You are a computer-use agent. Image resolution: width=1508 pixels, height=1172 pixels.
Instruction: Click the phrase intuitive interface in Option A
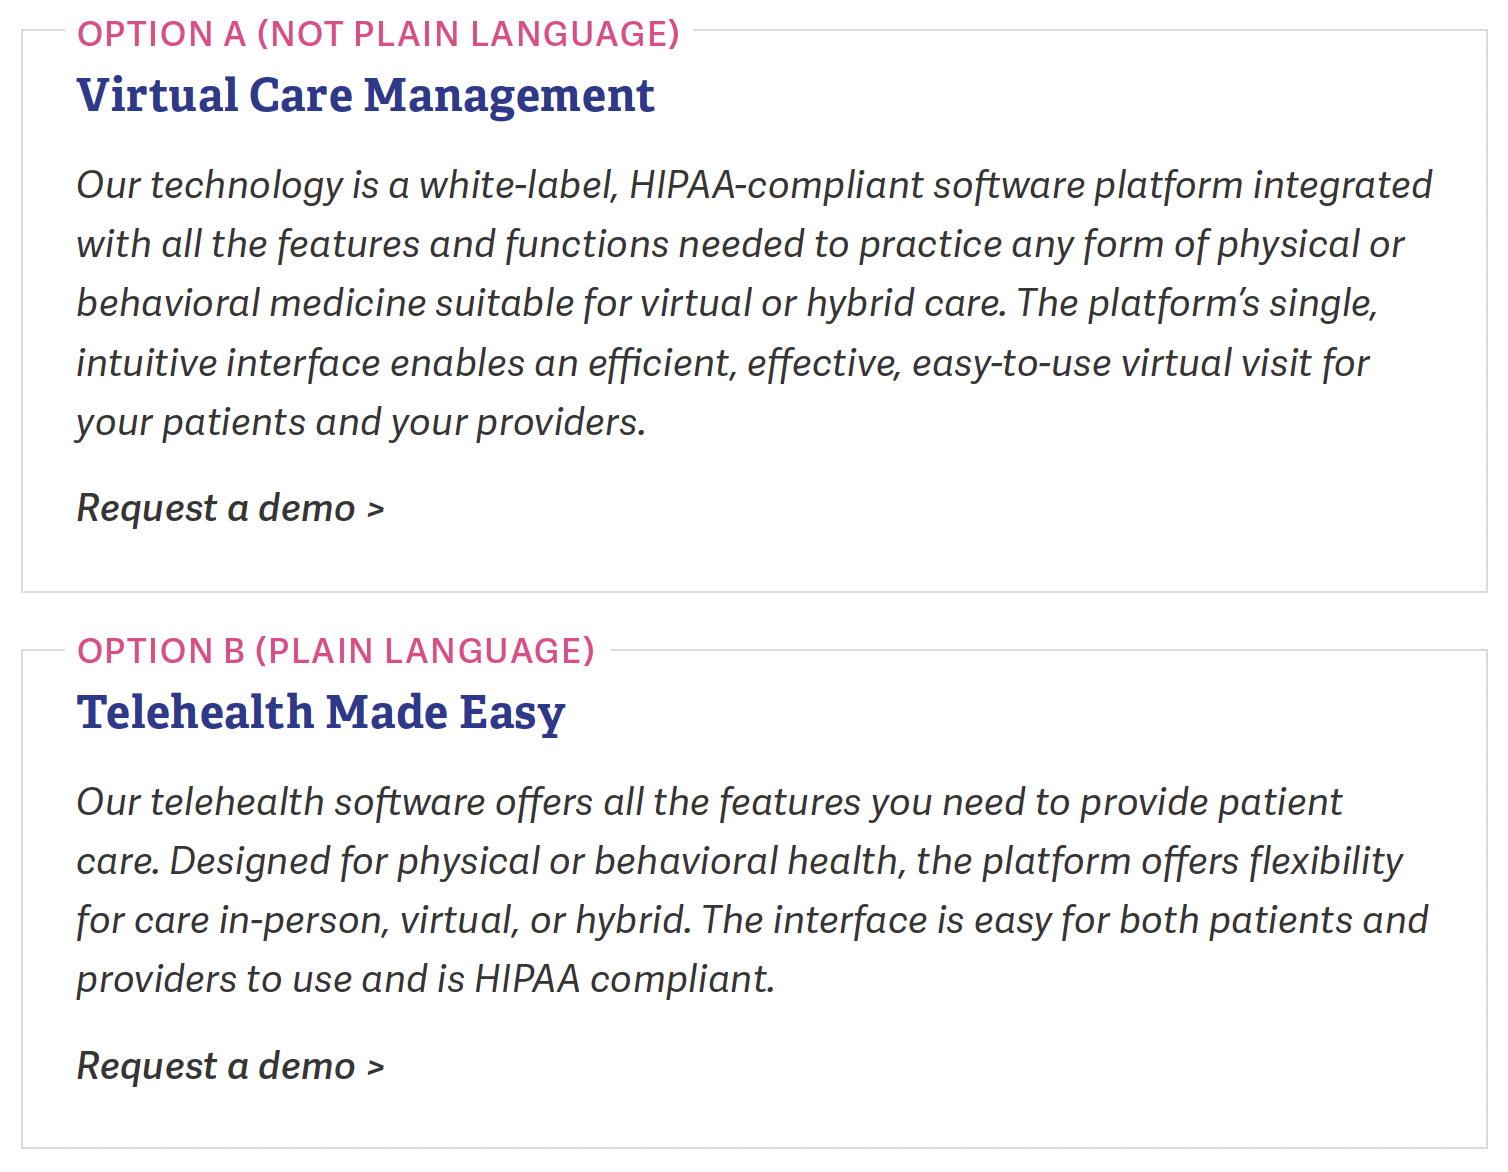(x=228, y=364)
